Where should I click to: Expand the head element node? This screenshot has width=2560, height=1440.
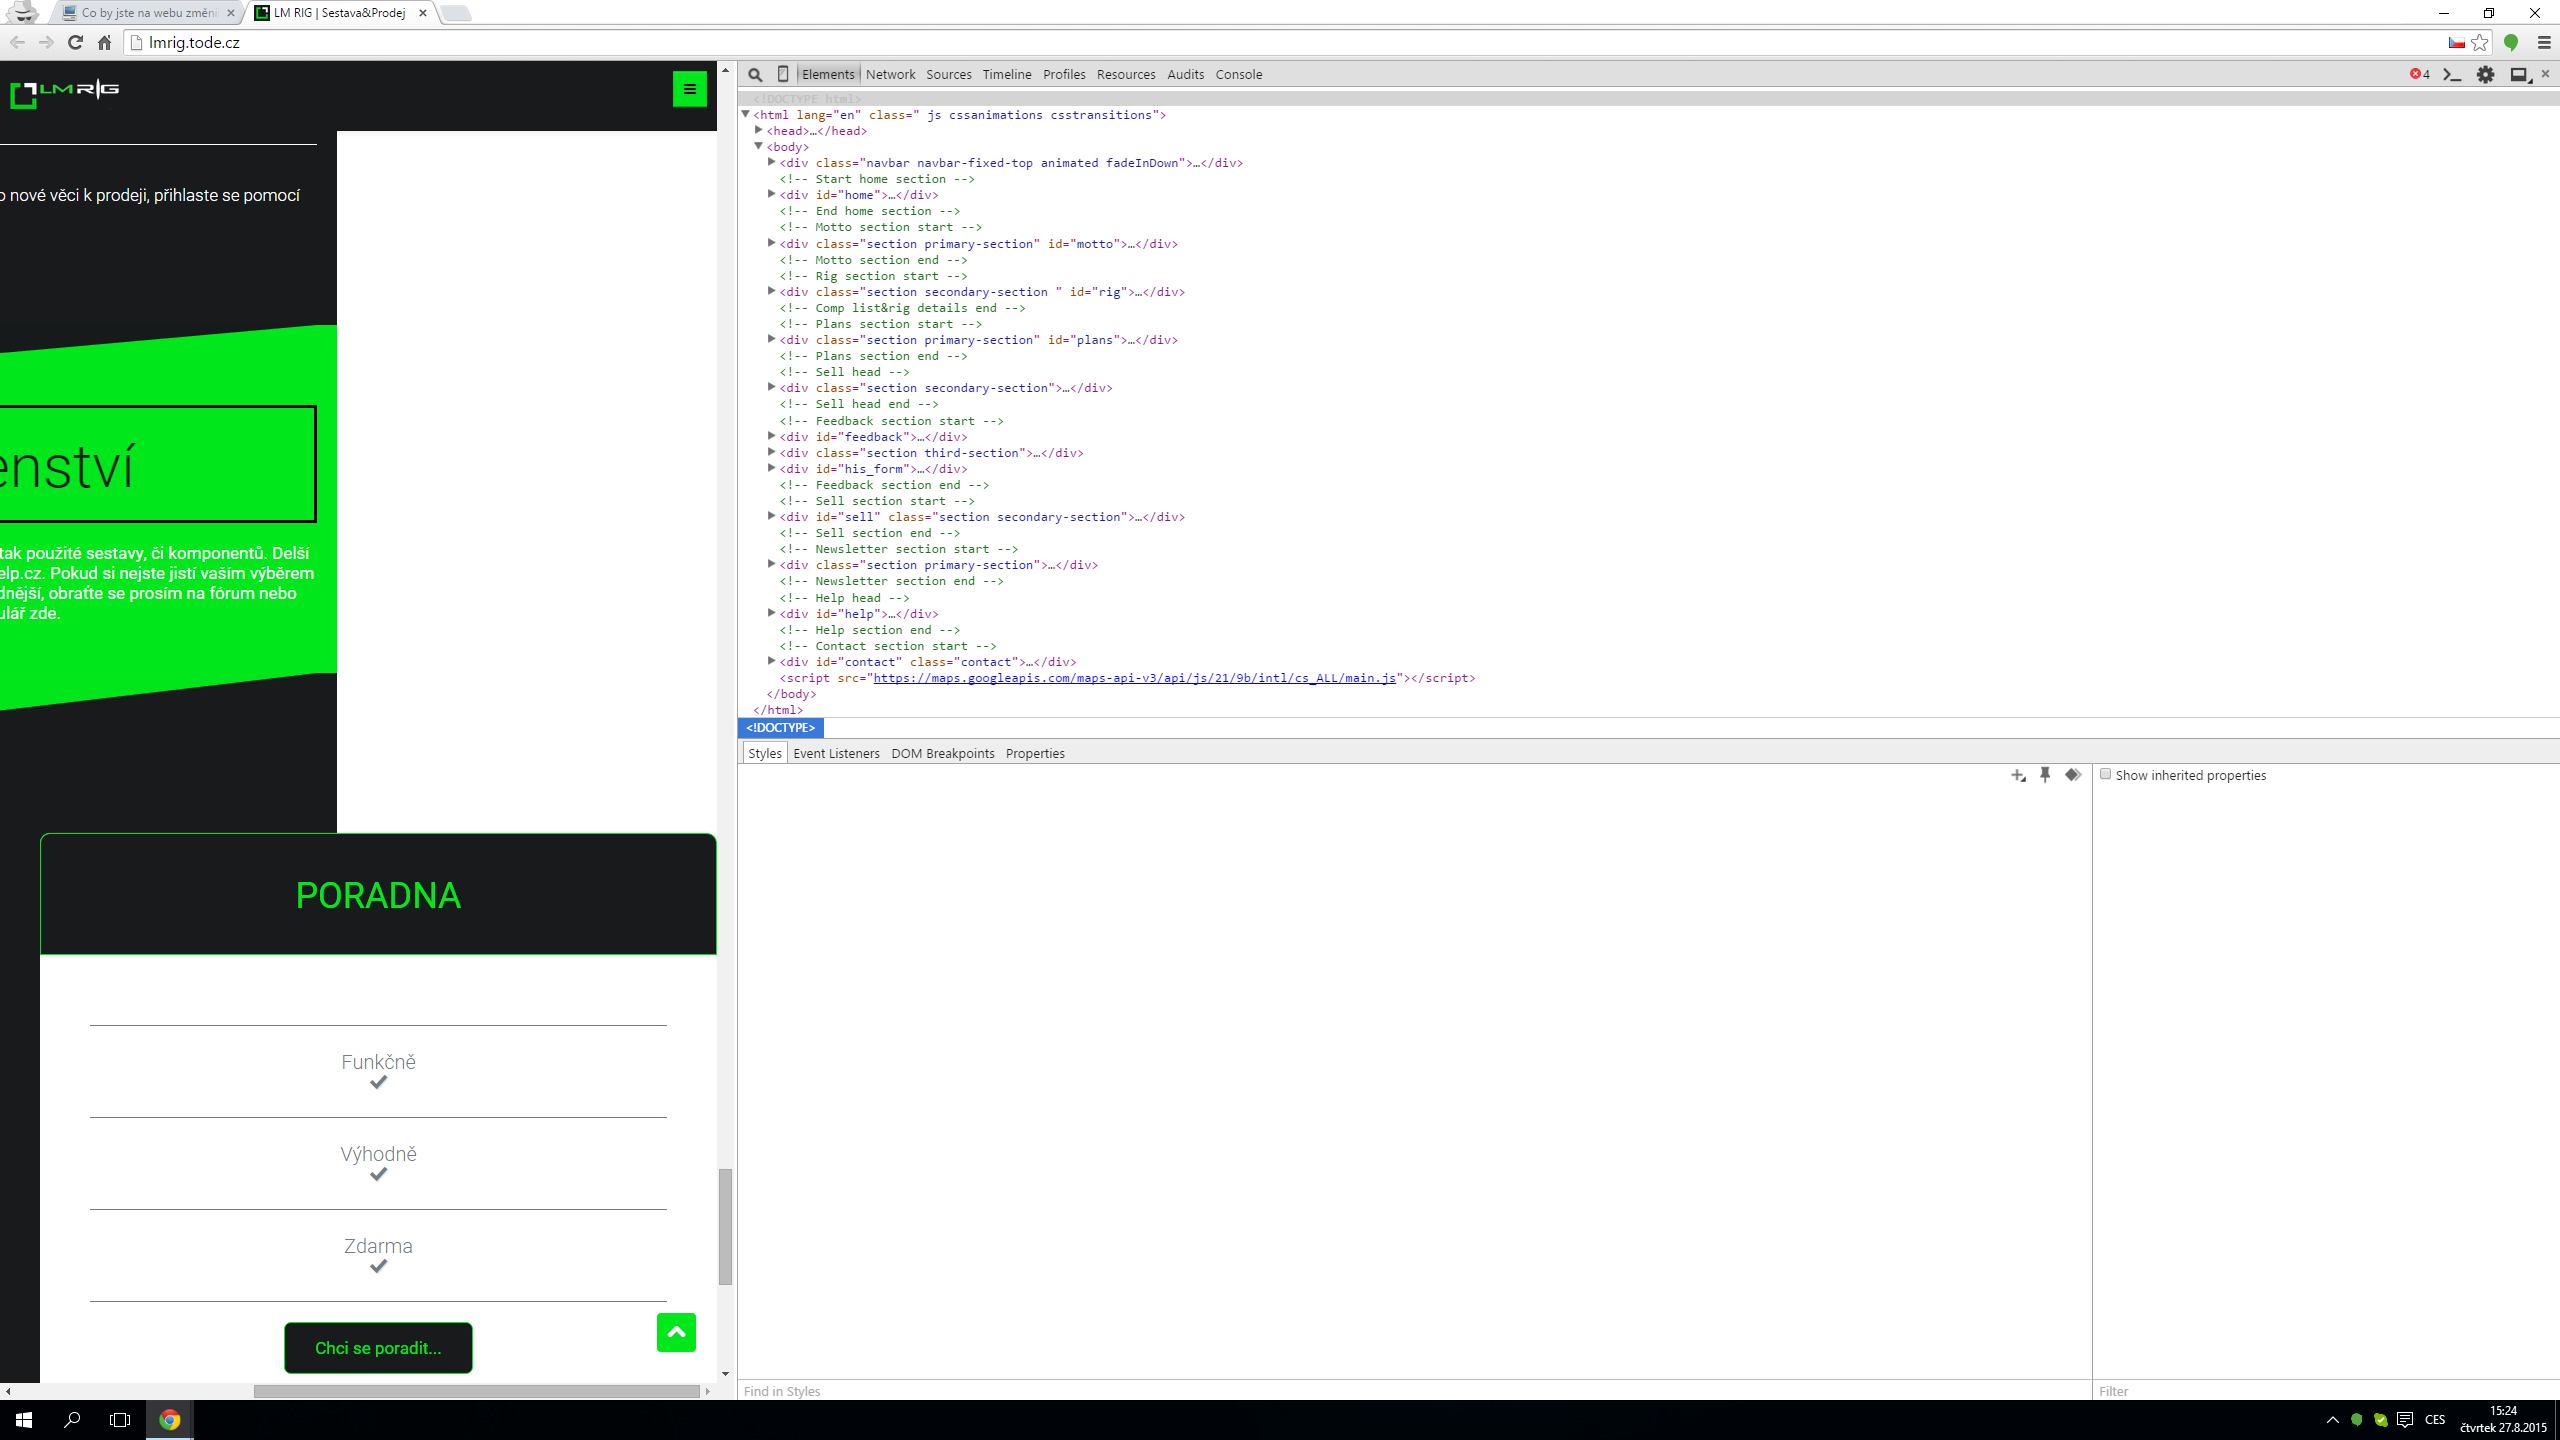click(x=759, y=131)
